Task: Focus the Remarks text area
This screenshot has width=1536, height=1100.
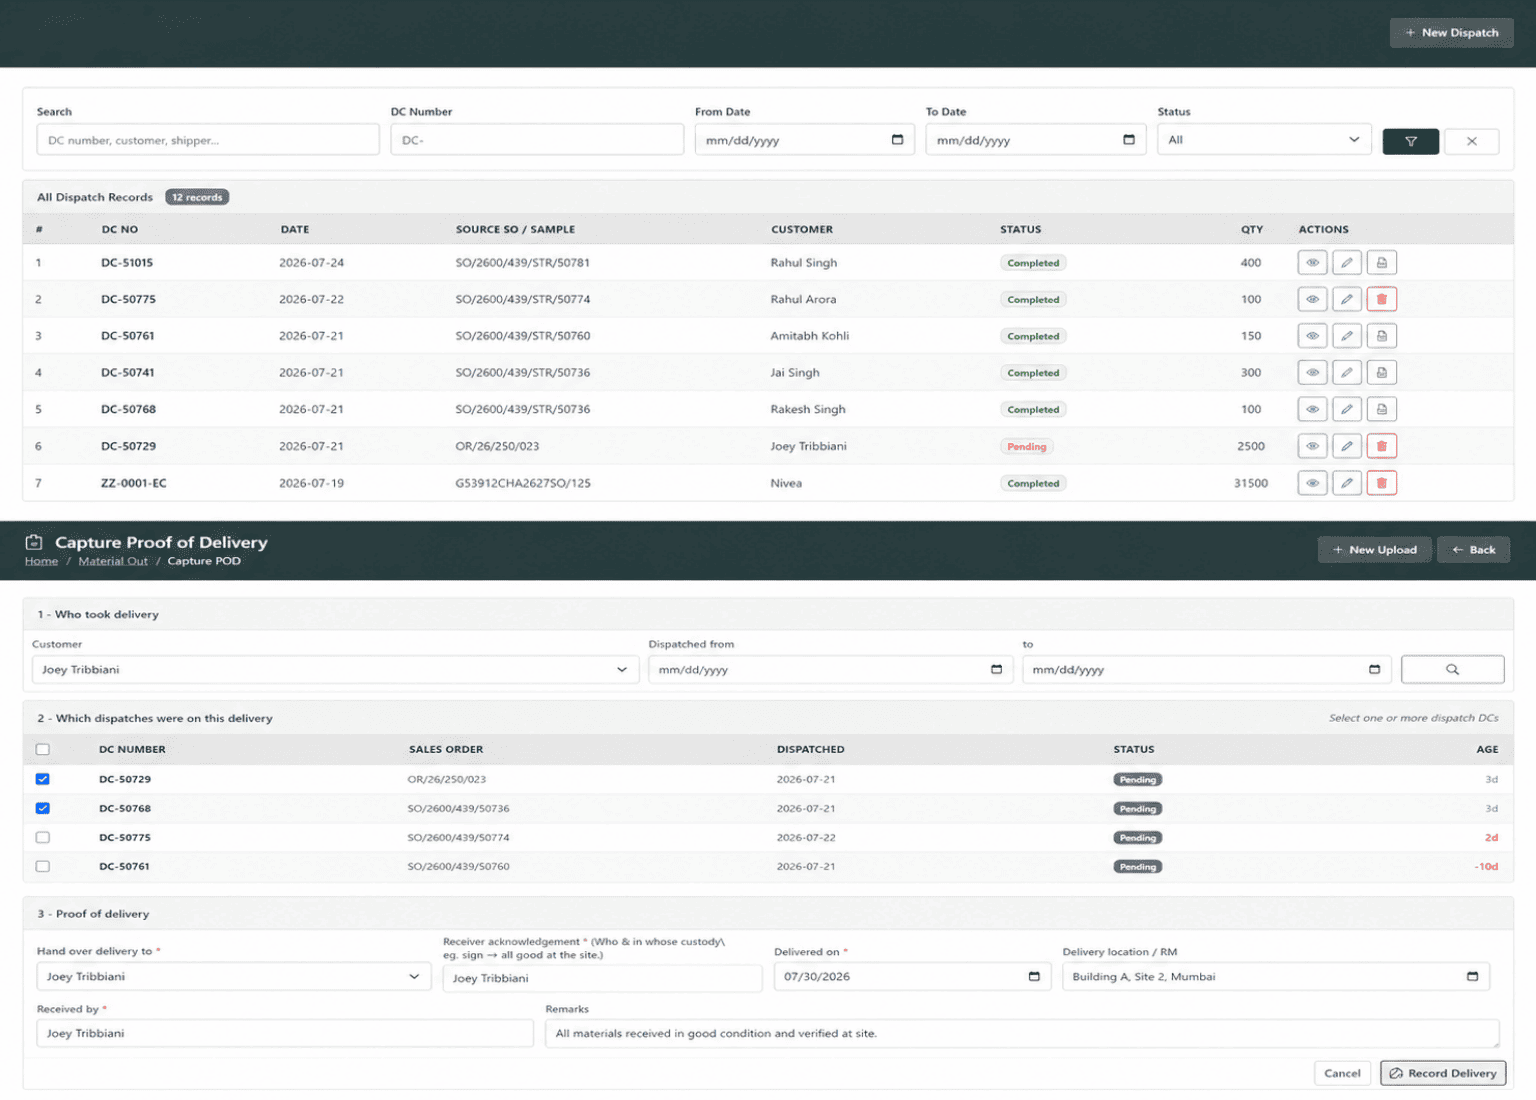Action: click(1022, 1033)
